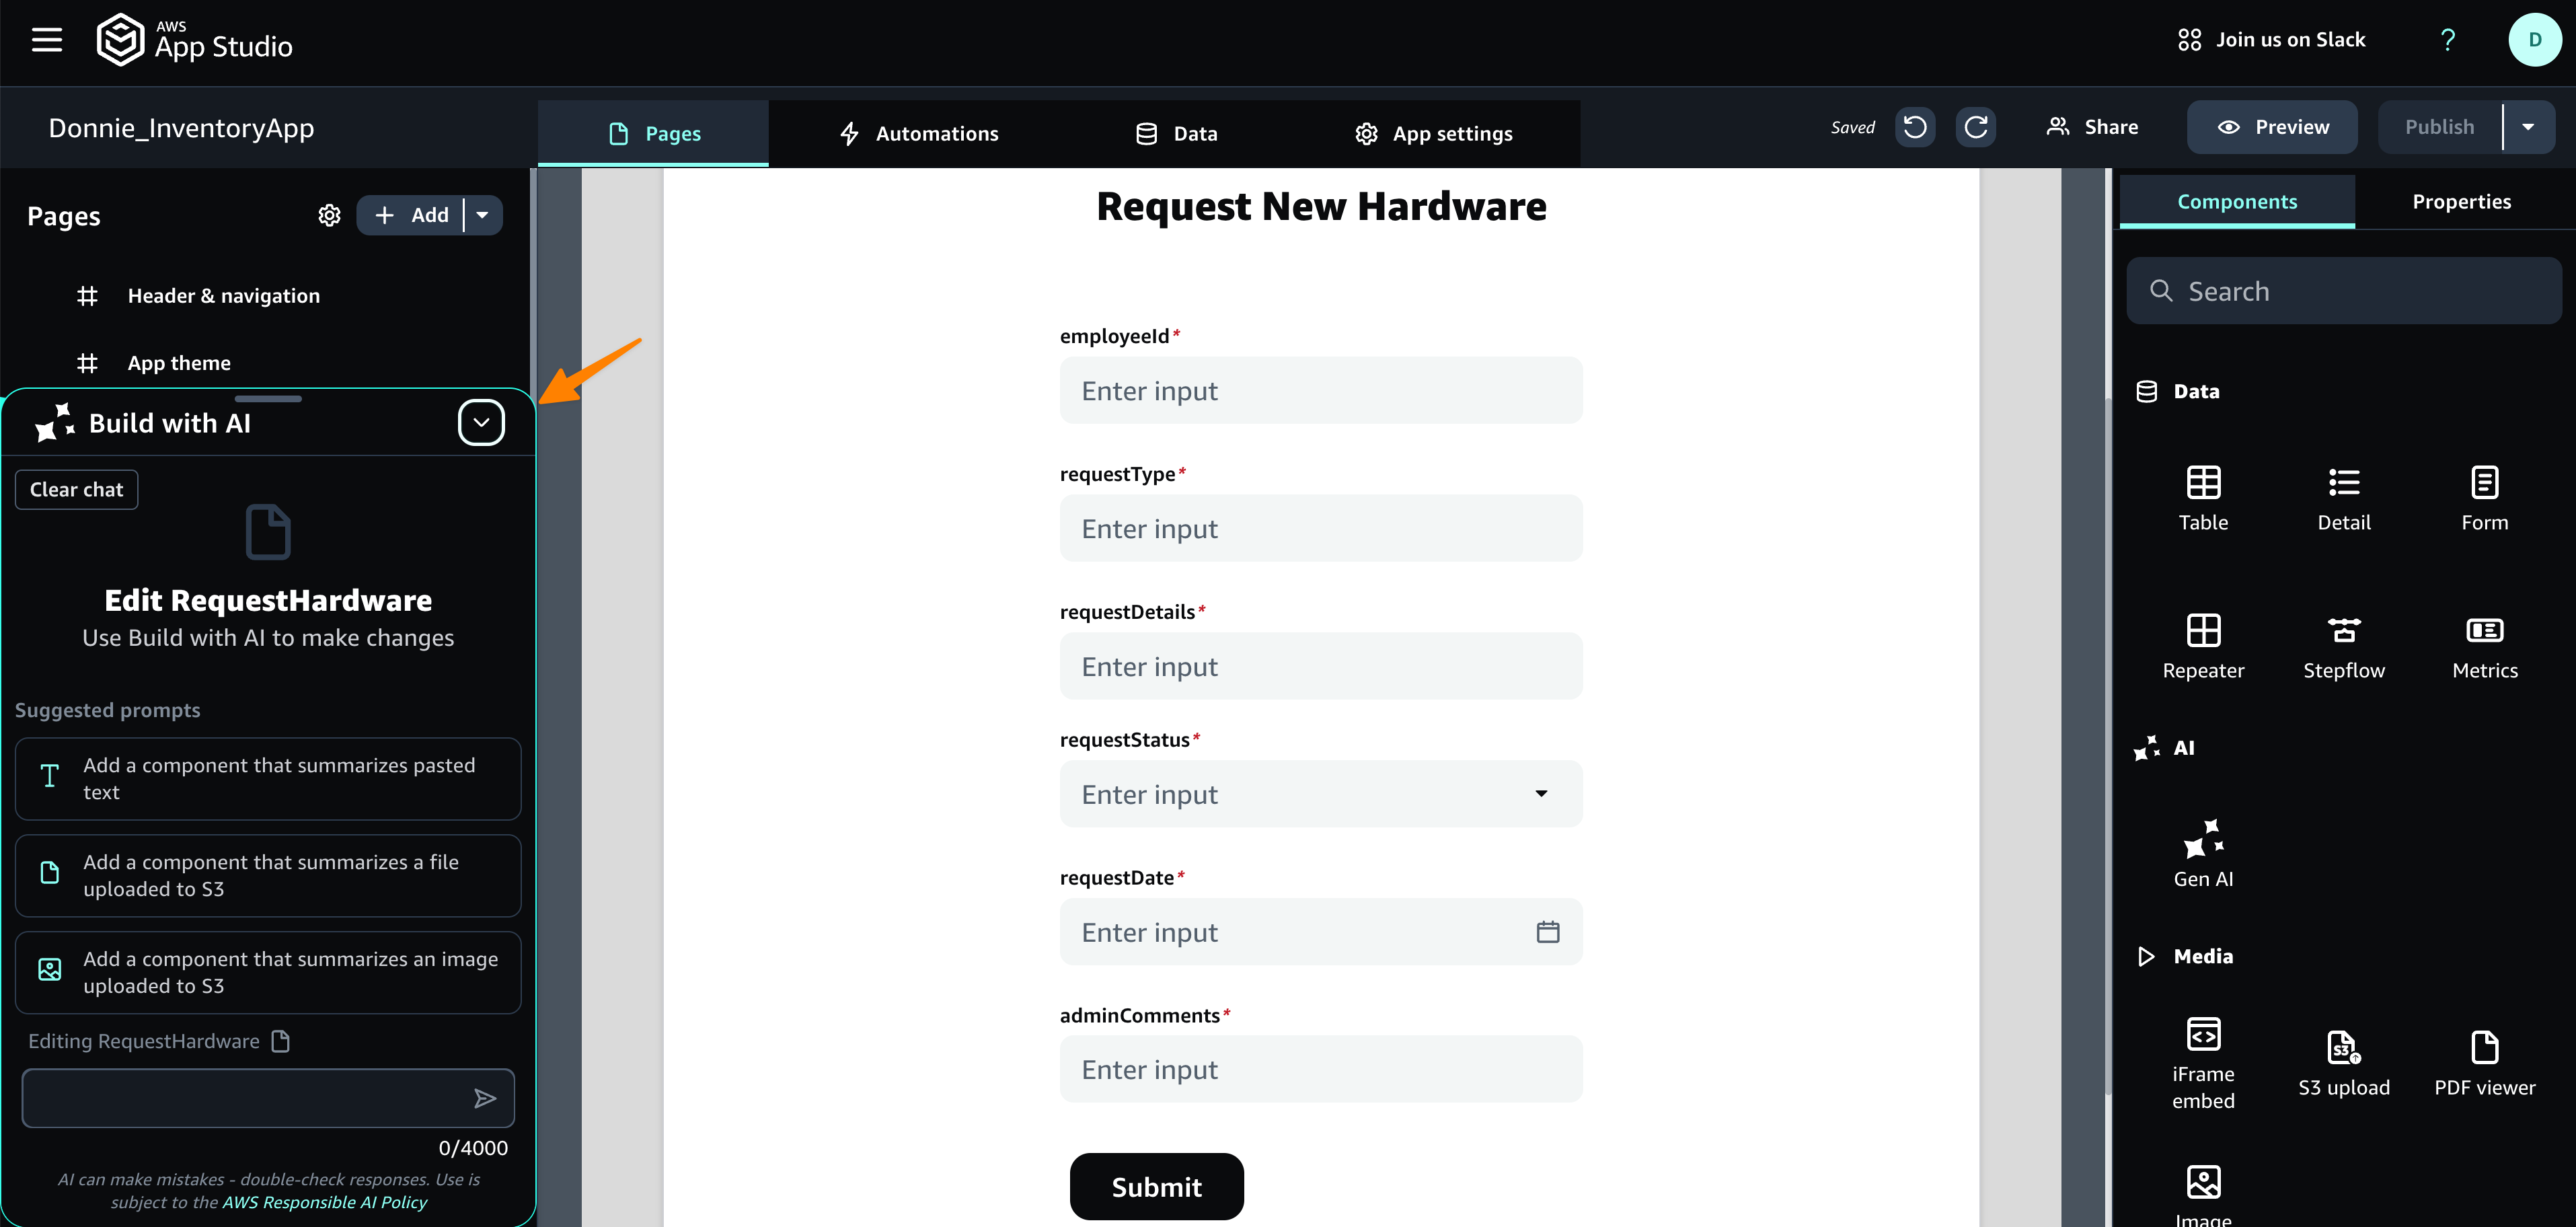Collapse the Build with AI panel
The width and height of the screenshot is (2576, 1227).
[x=481, y=423]
